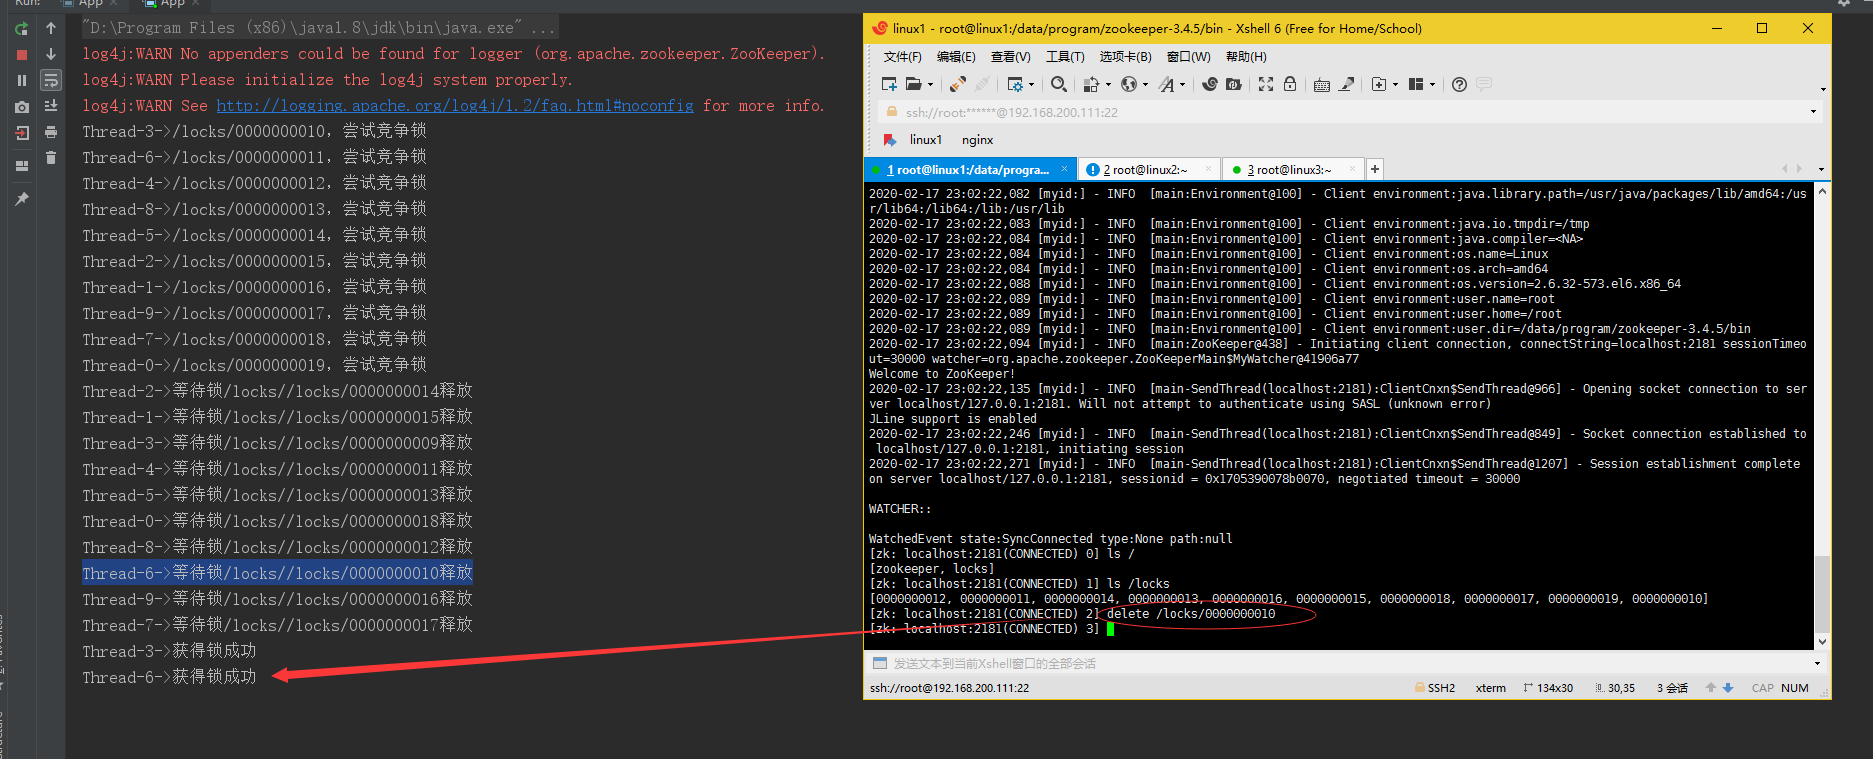Click the globe encoding icon in Xshell
The width and height of the screenshot is (1873, 759).
pyautogui.click(x=1129, y=84)
